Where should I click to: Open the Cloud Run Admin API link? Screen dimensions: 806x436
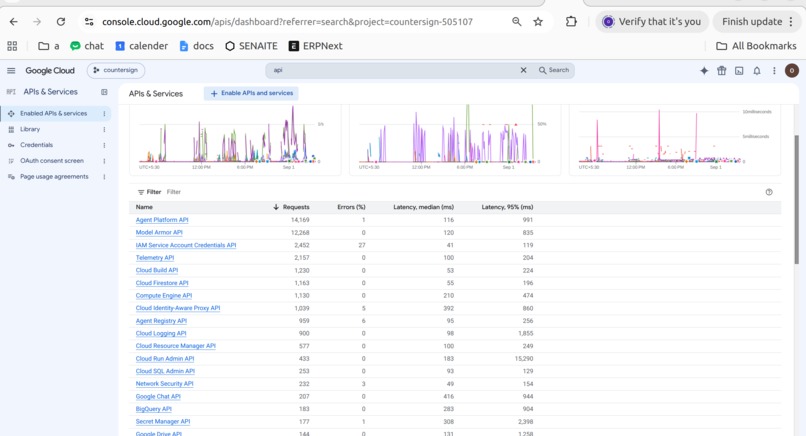(165, 358)
